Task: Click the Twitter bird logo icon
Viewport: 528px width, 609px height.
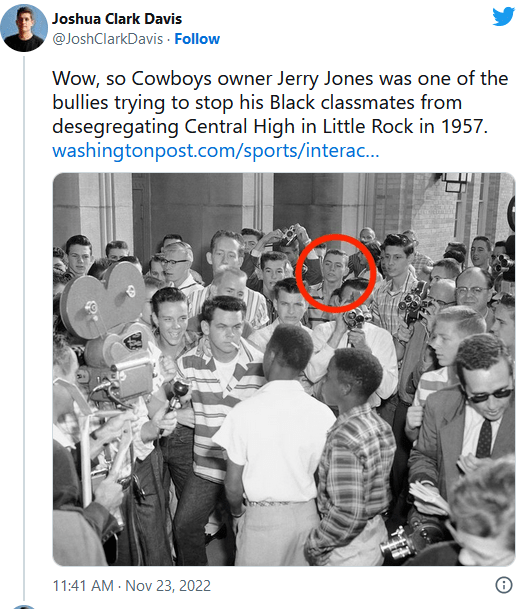Action: click(504, 16)
